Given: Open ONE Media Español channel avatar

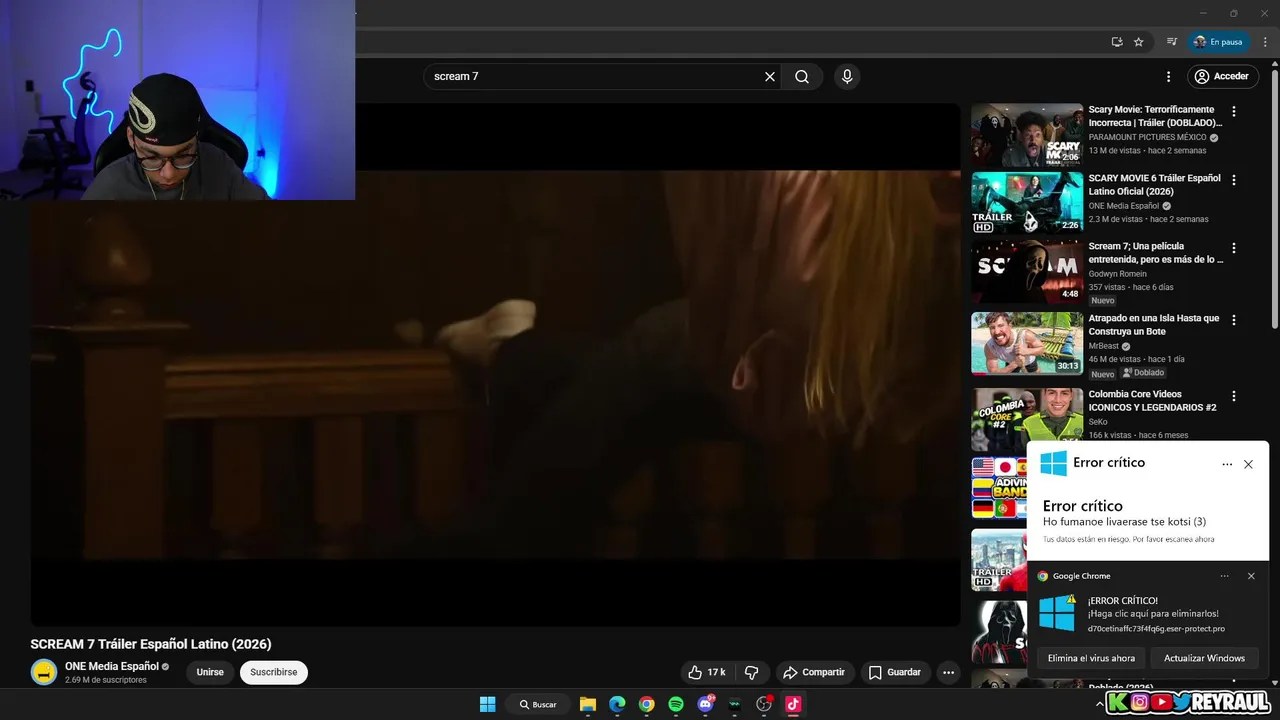Looking at the screenshot, I should point(44,672).
